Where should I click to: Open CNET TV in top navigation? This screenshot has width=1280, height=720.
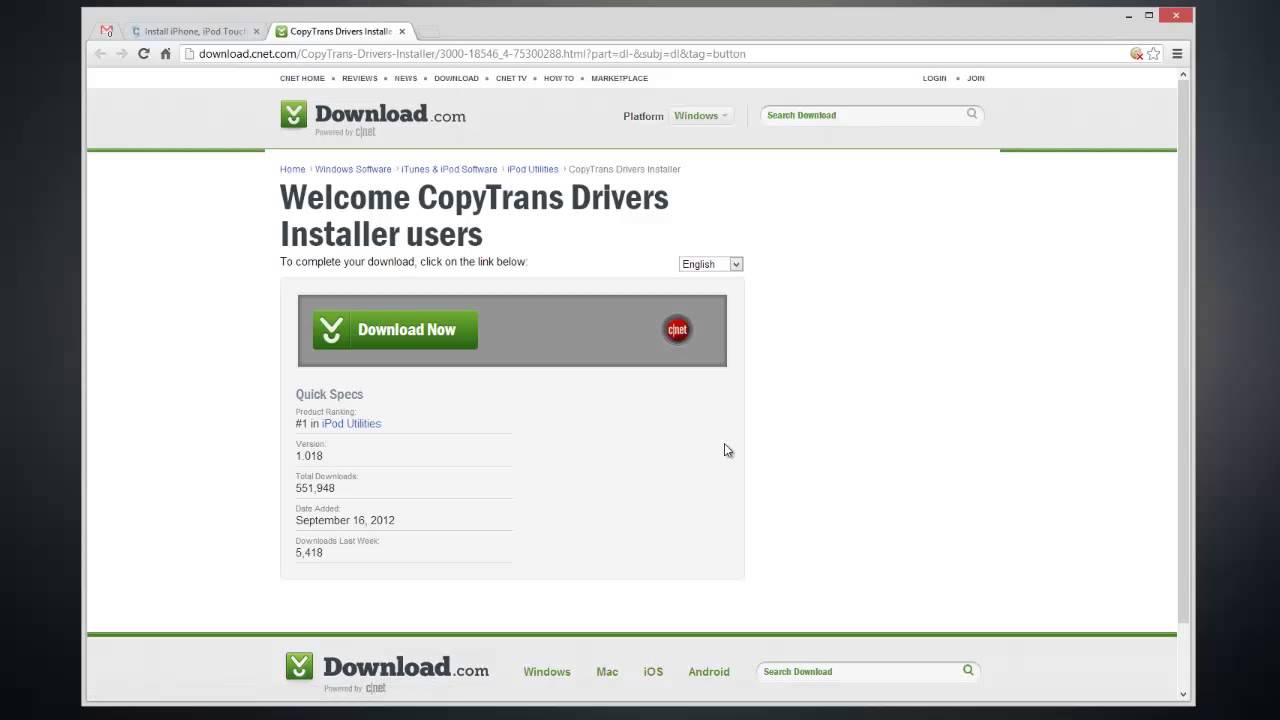[511, 78]
